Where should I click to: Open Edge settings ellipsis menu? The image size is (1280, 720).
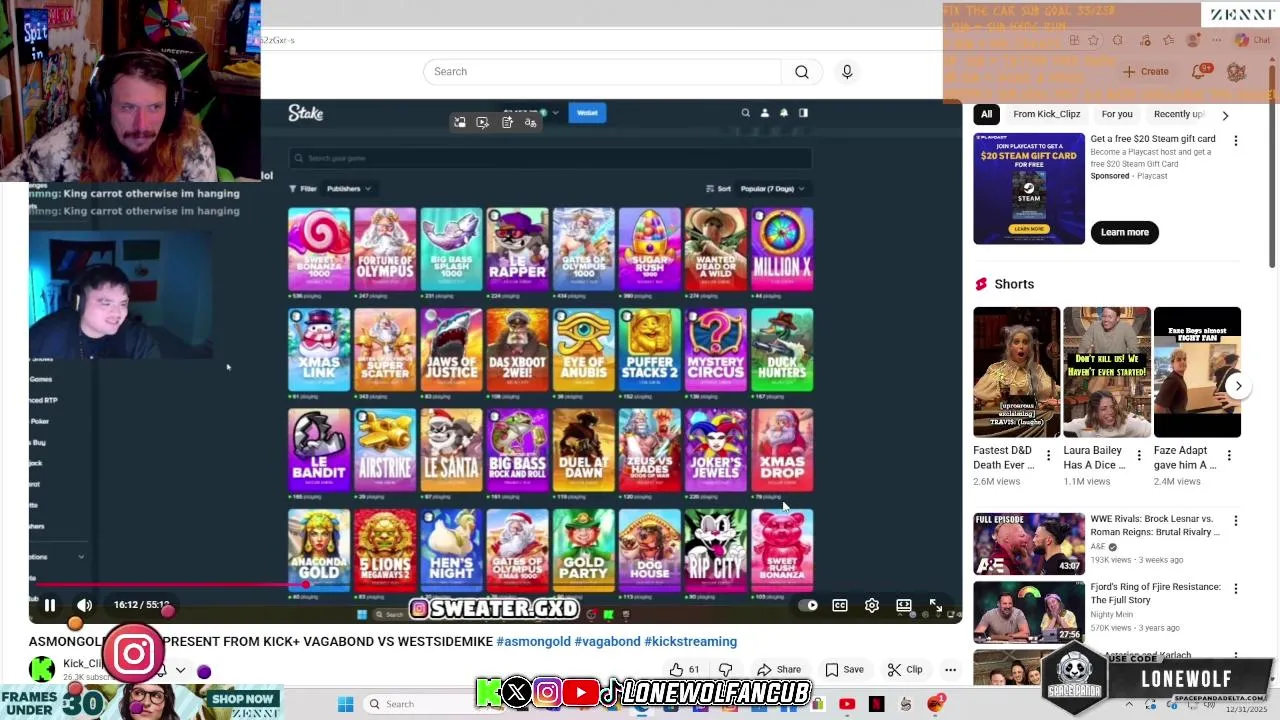[1216, 40]
